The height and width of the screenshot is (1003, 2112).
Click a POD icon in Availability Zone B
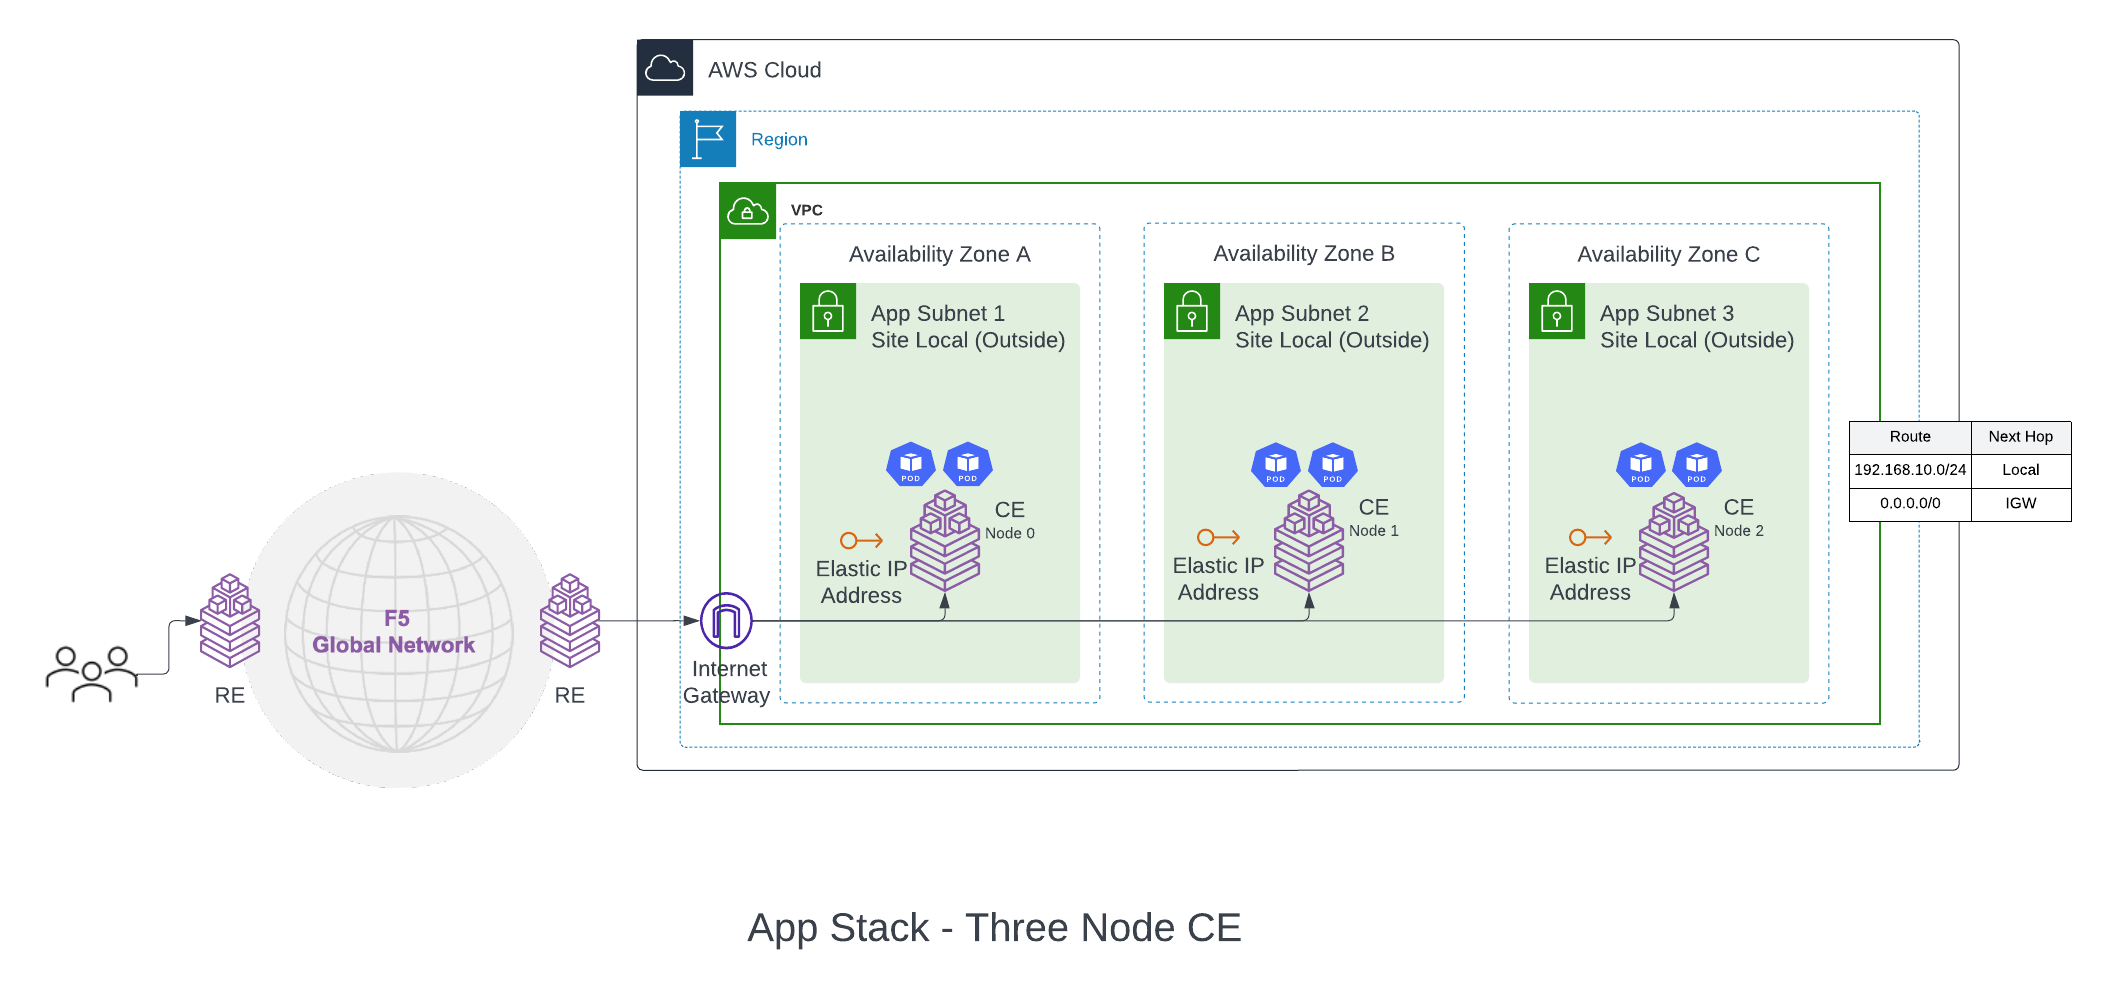[1275, 464]
